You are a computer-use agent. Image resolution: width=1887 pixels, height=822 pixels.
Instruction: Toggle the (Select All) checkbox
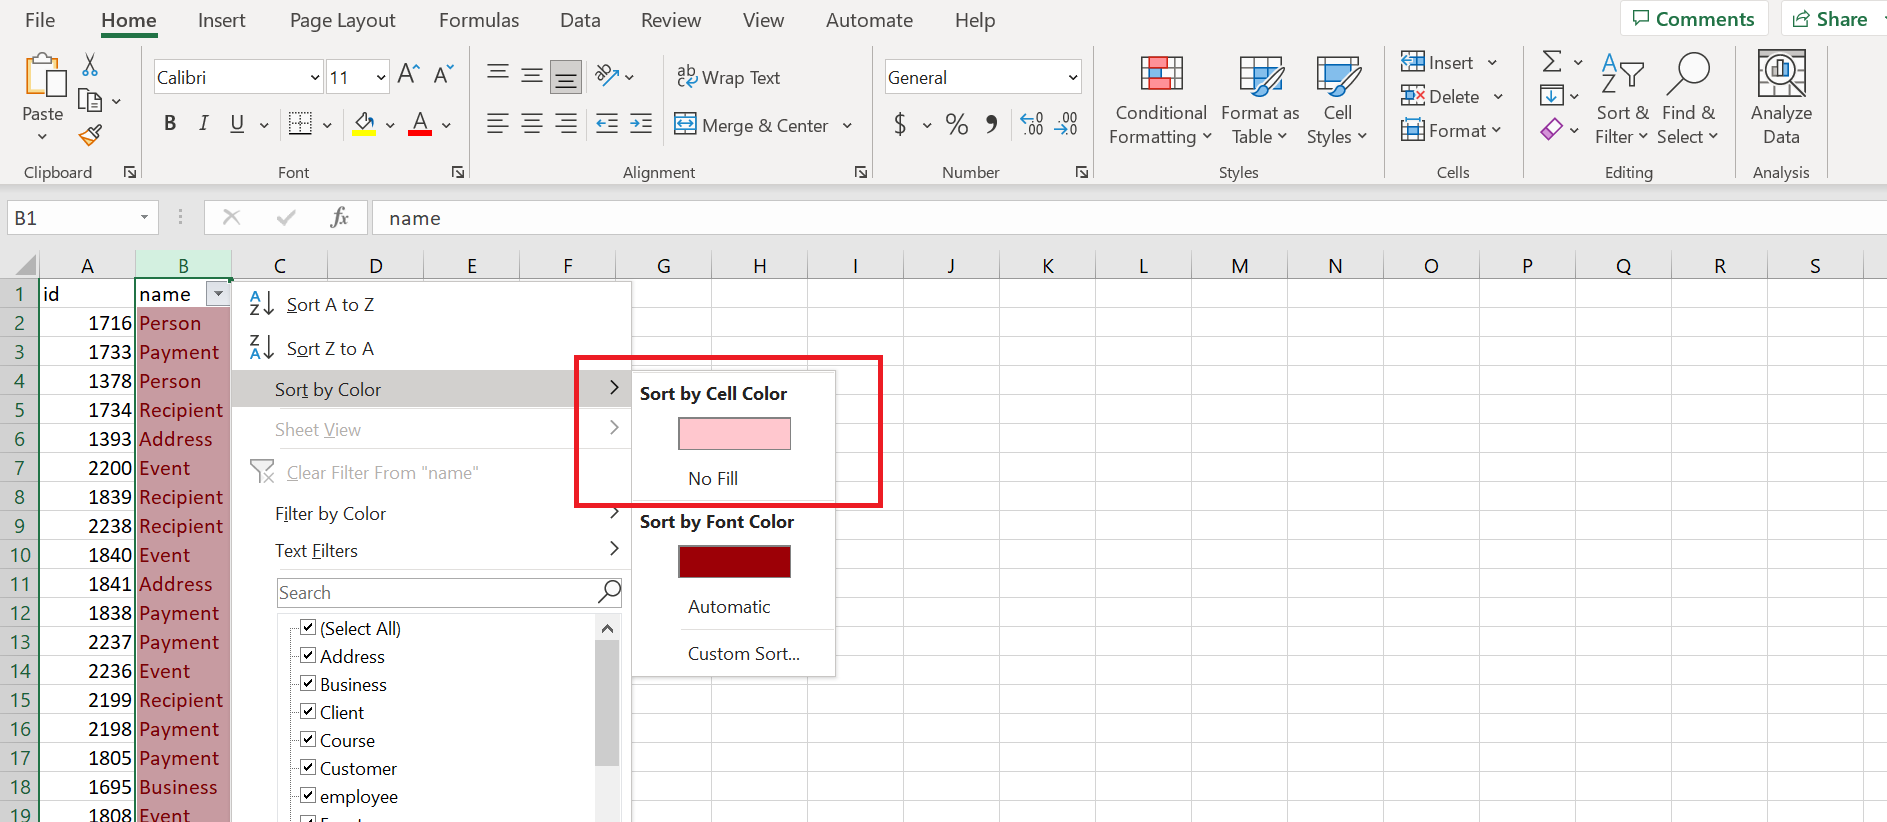(308, 628)
